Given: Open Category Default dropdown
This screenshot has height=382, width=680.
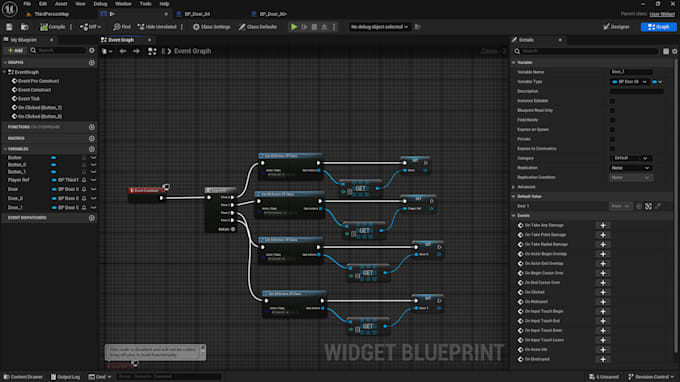Looking at the screenshot, I should pos(630,158).
